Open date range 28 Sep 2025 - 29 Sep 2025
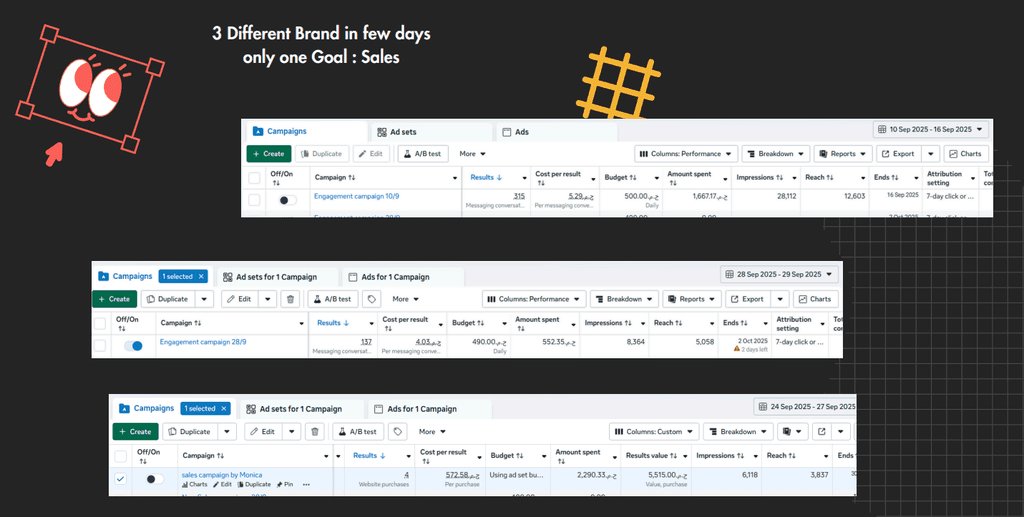 point(779,275)
